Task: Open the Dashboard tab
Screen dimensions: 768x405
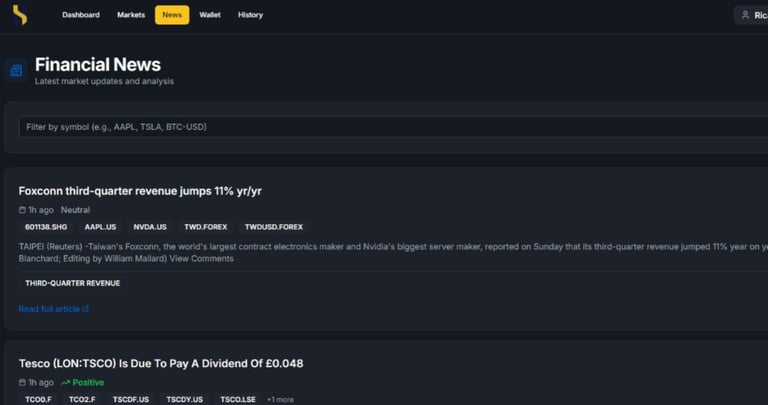Action: point(81,15)
